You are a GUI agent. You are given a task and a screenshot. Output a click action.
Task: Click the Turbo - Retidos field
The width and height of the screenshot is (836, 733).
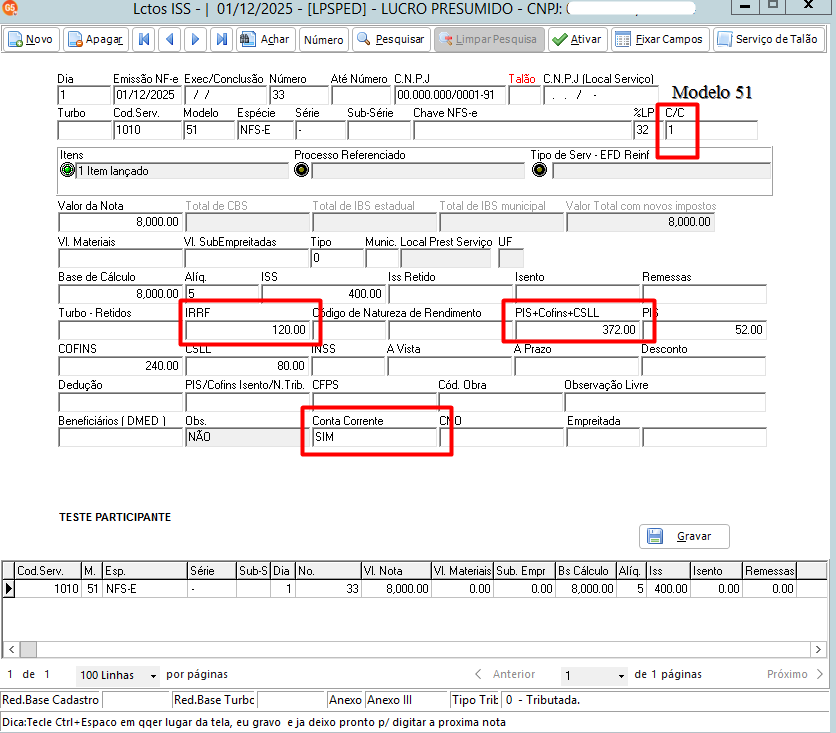[x=120, y=330]
